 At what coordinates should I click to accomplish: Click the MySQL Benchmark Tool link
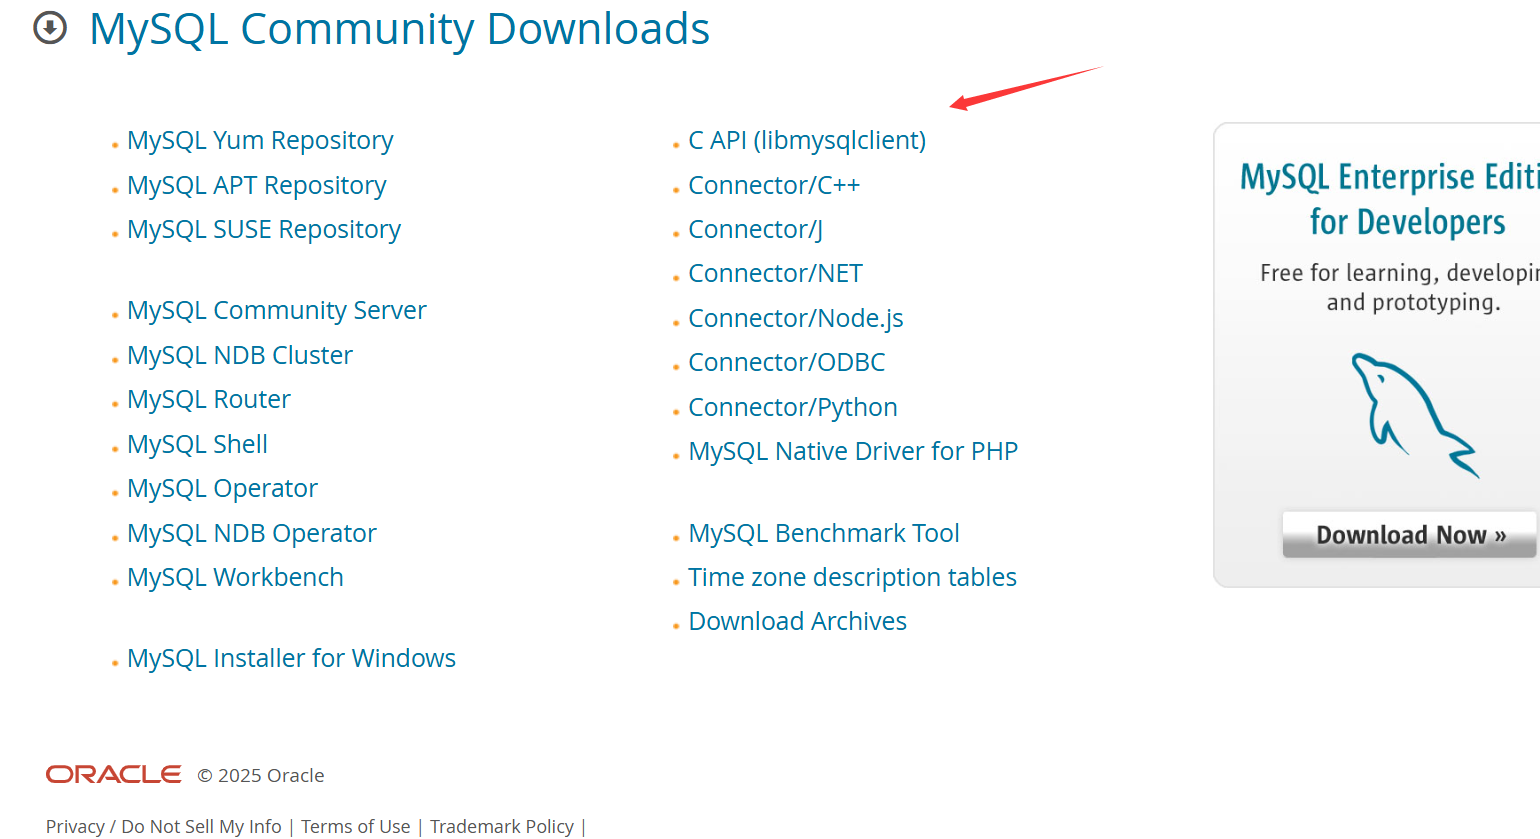tap(824, 534)
